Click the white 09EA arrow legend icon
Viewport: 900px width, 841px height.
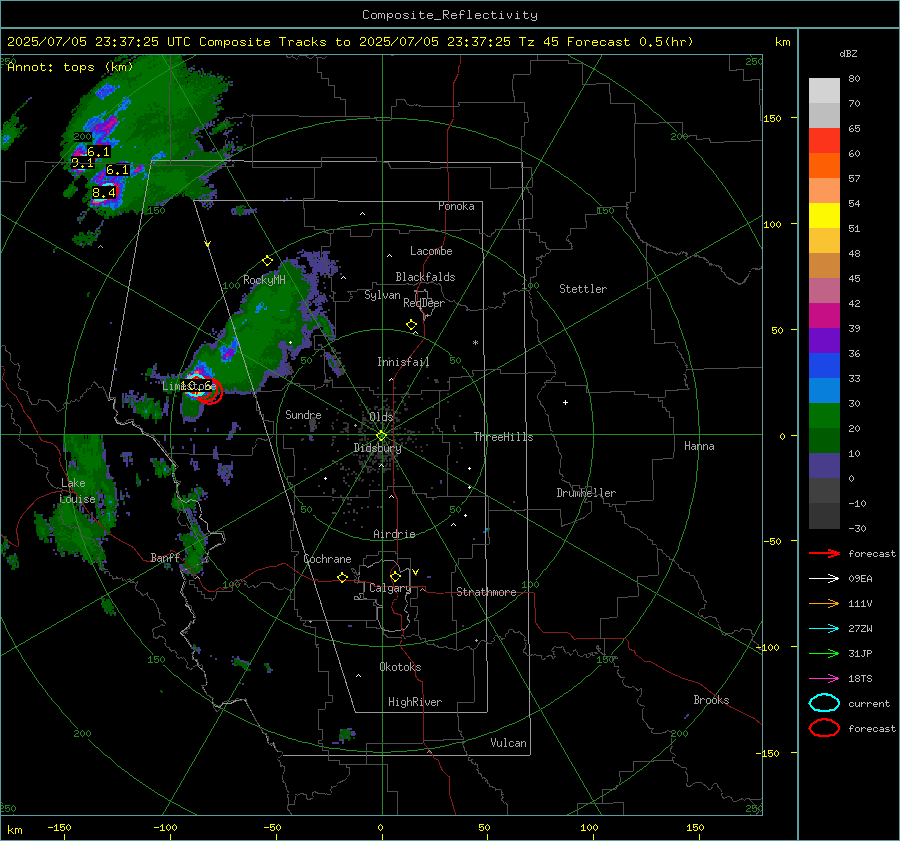pyautogui.click(x=824, y=579)
